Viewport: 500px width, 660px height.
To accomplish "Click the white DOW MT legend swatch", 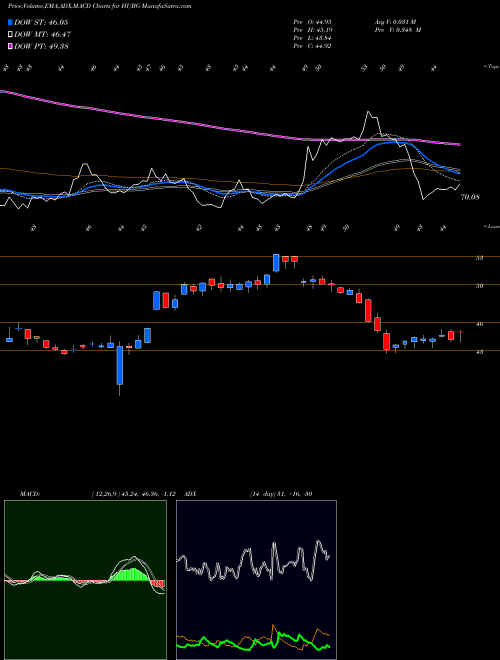I will pos(11,35).
